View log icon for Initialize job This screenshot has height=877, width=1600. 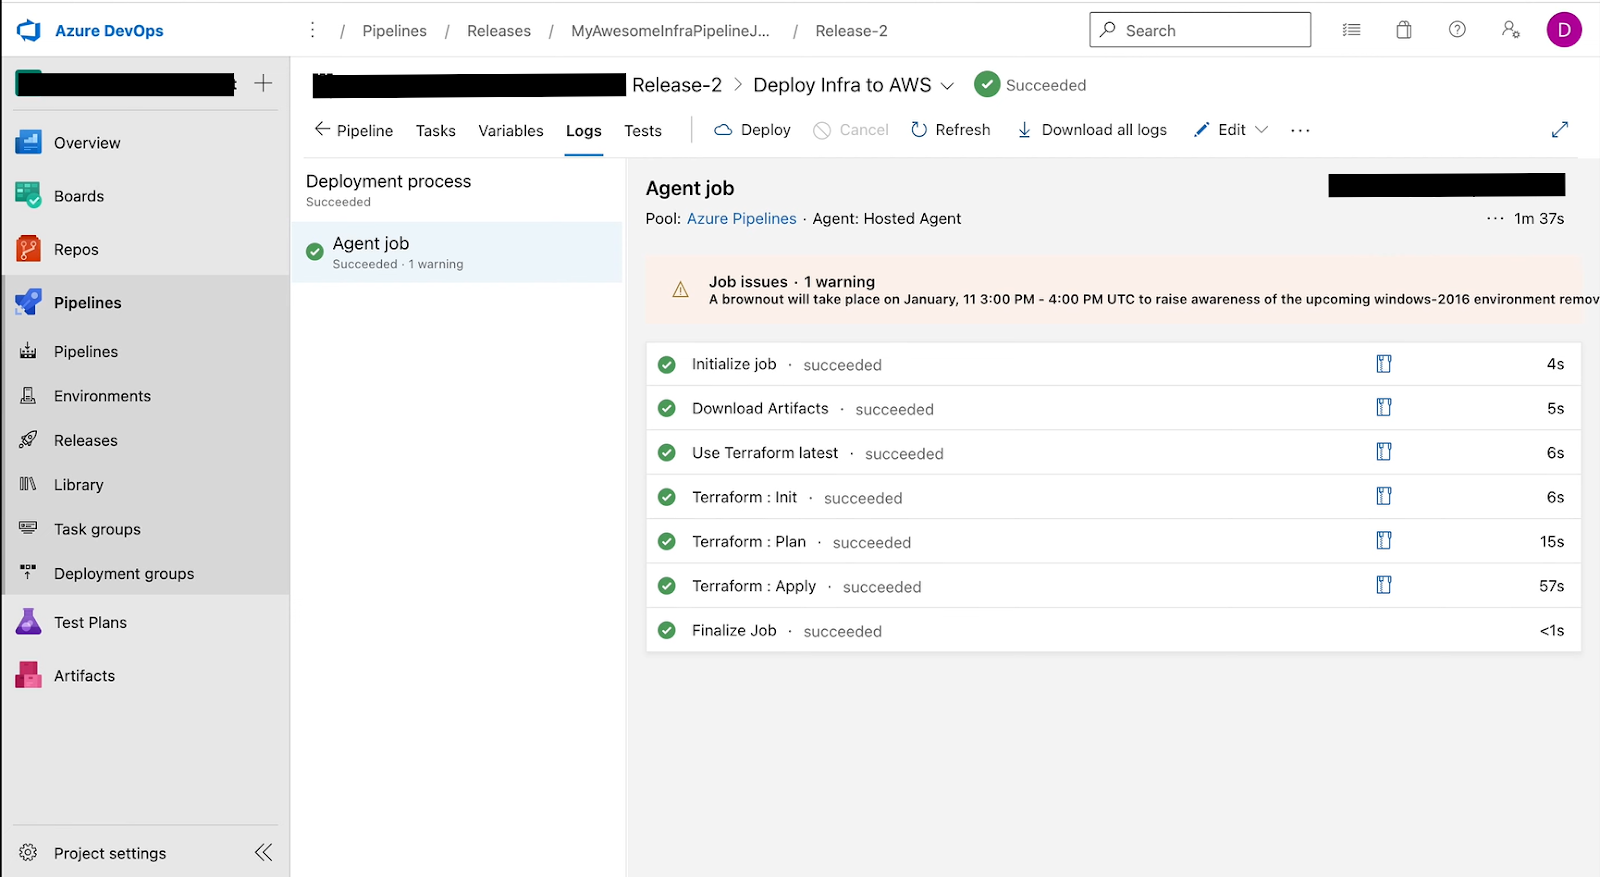pos(1384,364)
